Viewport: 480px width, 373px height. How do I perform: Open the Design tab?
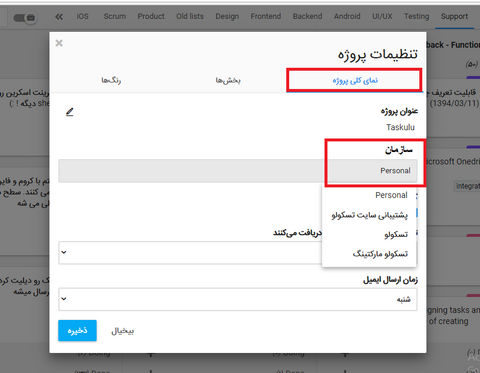point(227,16)
